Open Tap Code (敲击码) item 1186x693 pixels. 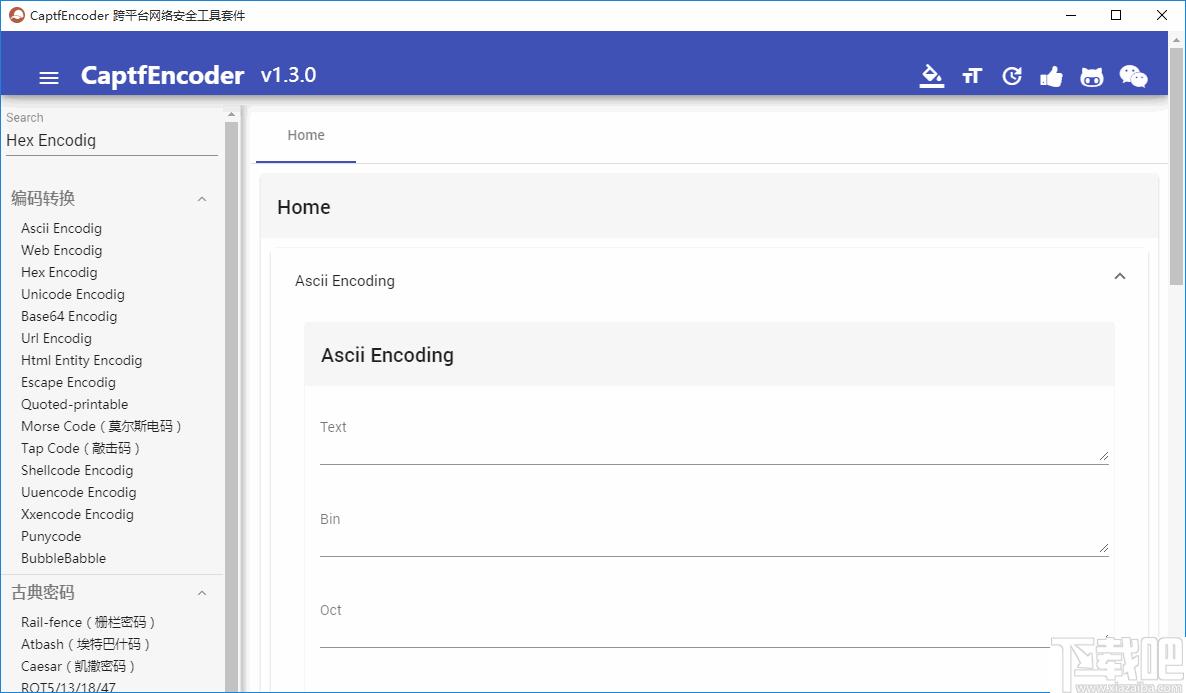80,448
